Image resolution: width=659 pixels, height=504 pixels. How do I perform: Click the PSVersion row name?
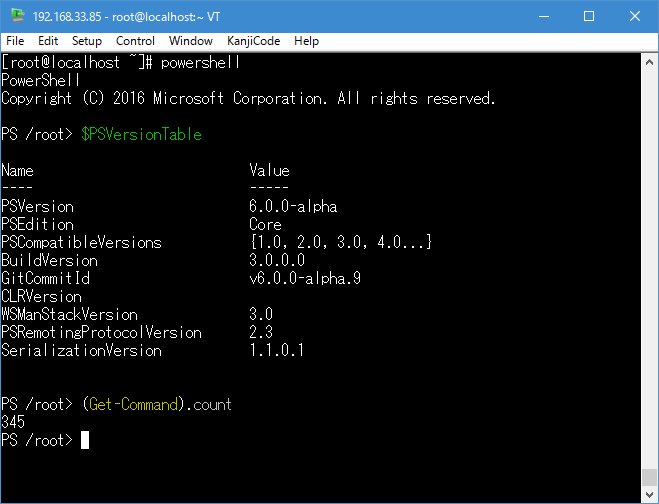[37, 206]
